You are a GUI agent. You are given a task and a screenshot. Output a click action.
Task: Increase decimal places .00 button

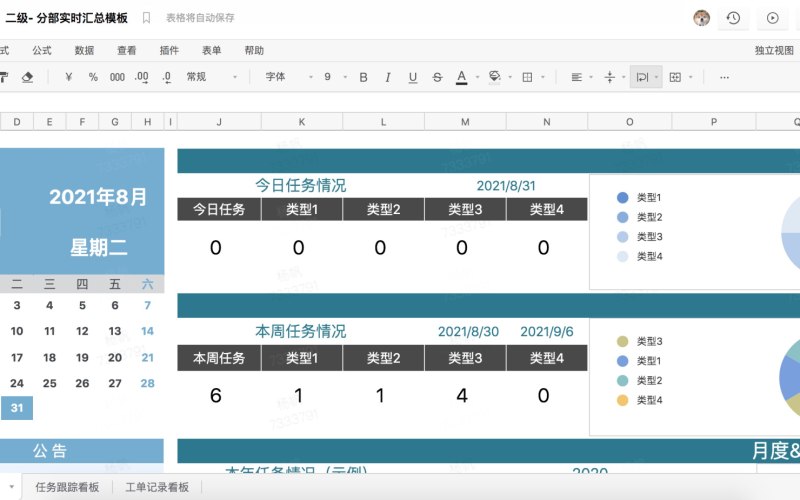point(142,77)
